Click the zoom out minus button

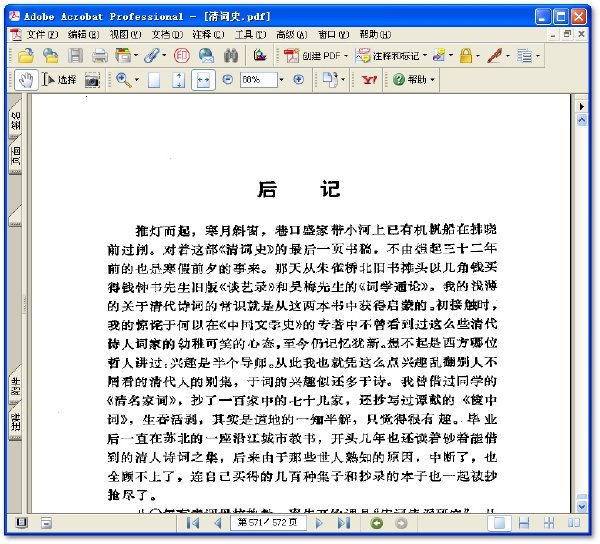tap(228, 80)
